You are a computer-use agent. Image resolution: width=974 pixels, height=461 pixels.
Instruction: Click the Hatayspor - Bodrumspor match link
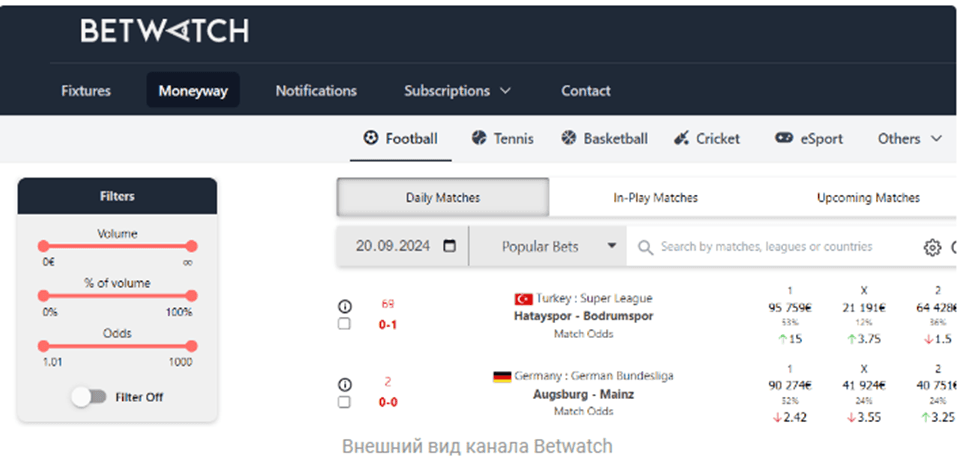[x=583, y=316]
